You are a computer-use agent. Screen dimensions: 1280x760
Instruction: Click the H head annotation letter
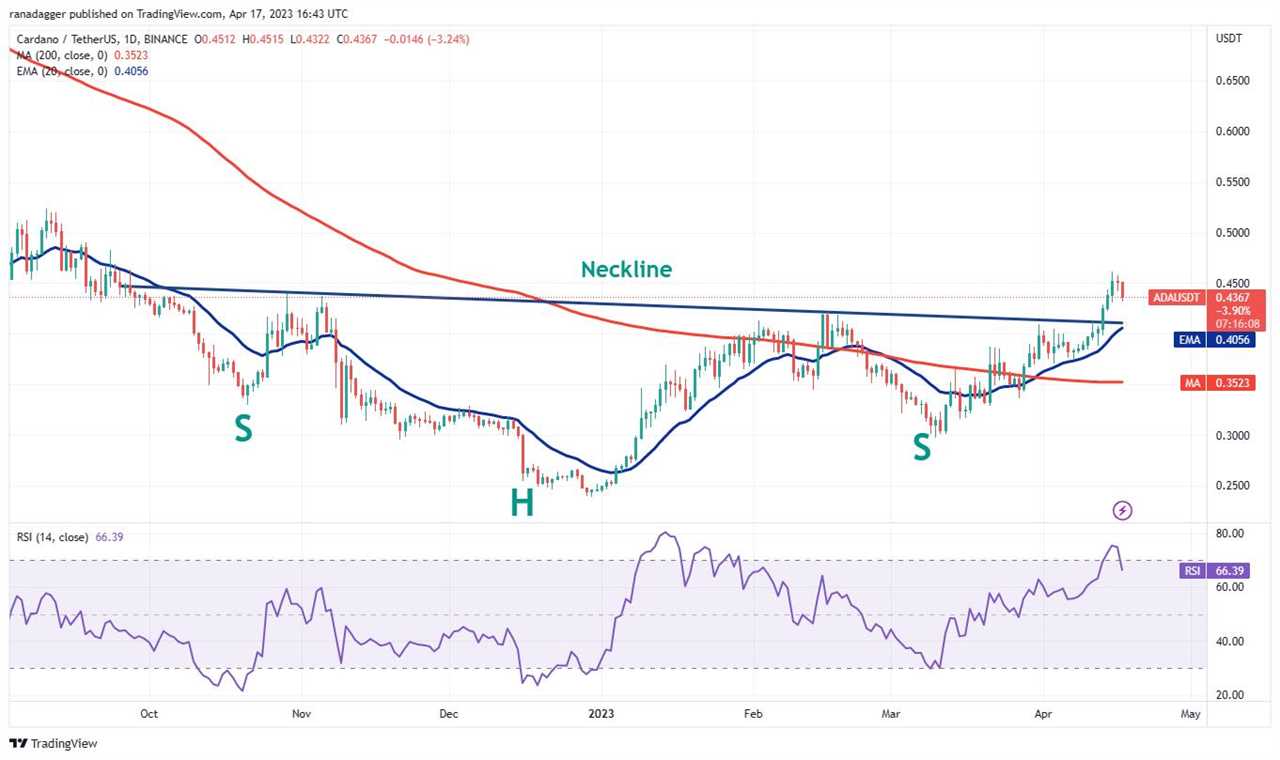pos(522,503)
